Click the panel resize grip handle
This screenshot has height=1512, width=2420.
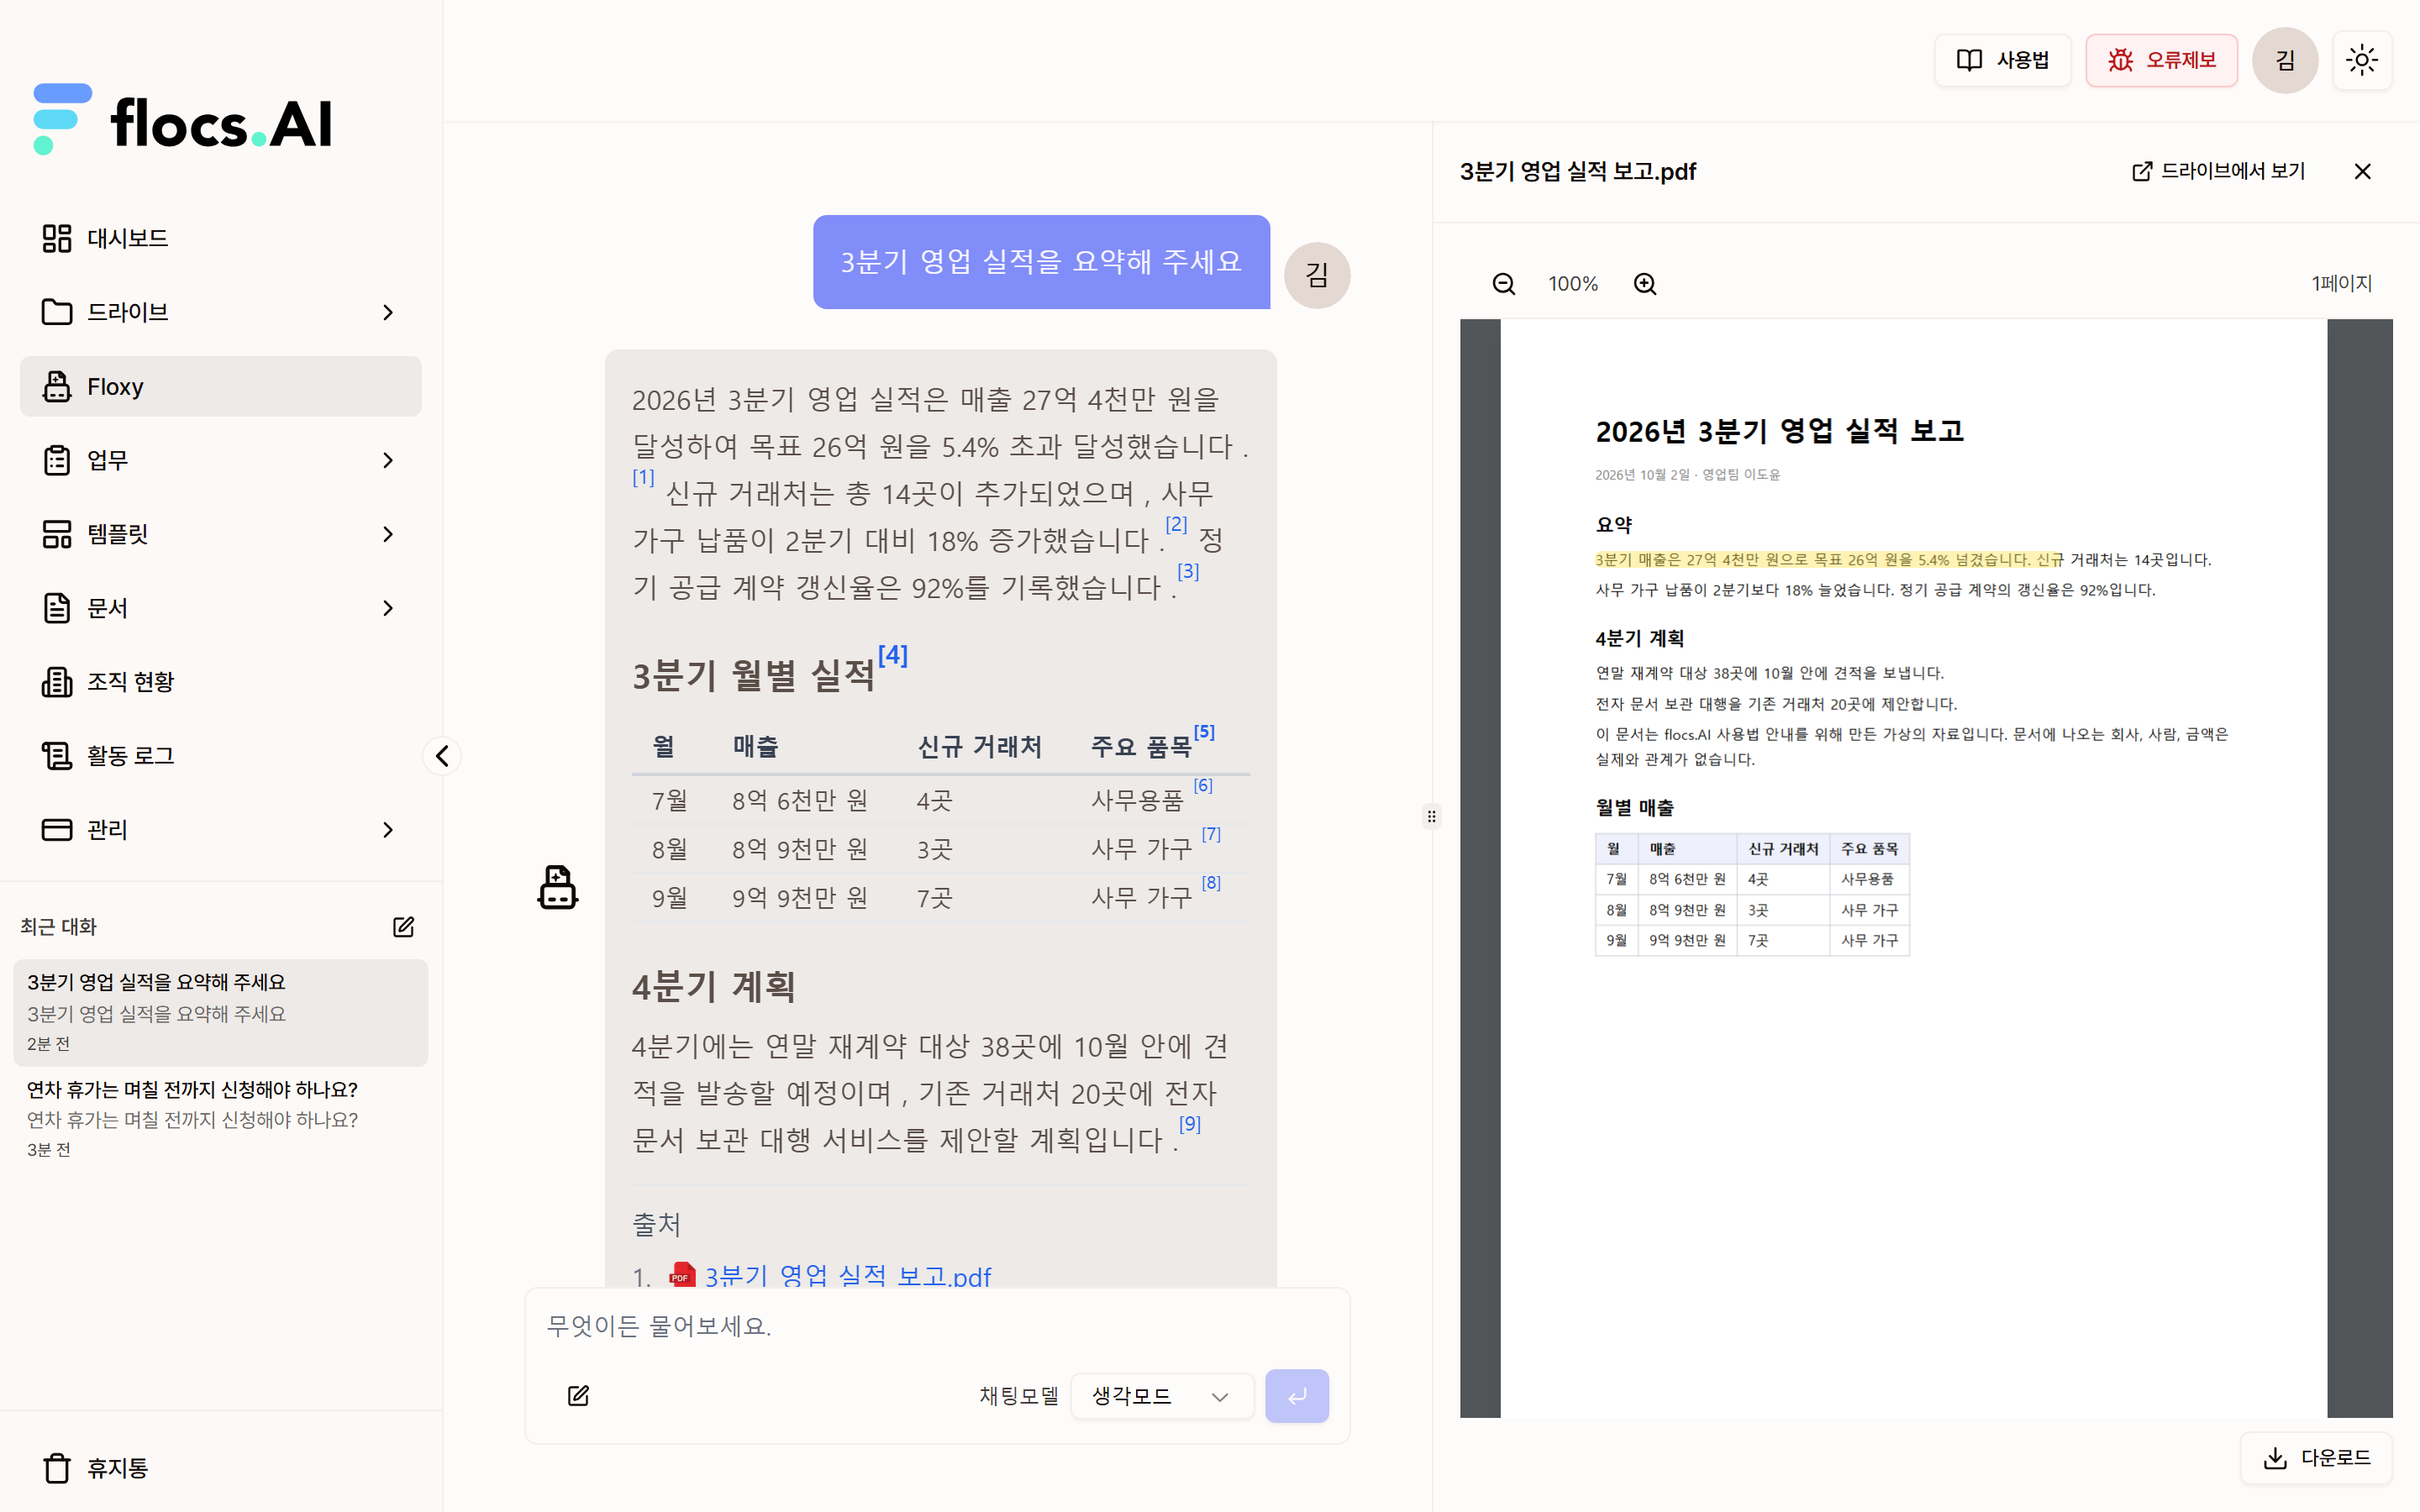[1432, 817]
